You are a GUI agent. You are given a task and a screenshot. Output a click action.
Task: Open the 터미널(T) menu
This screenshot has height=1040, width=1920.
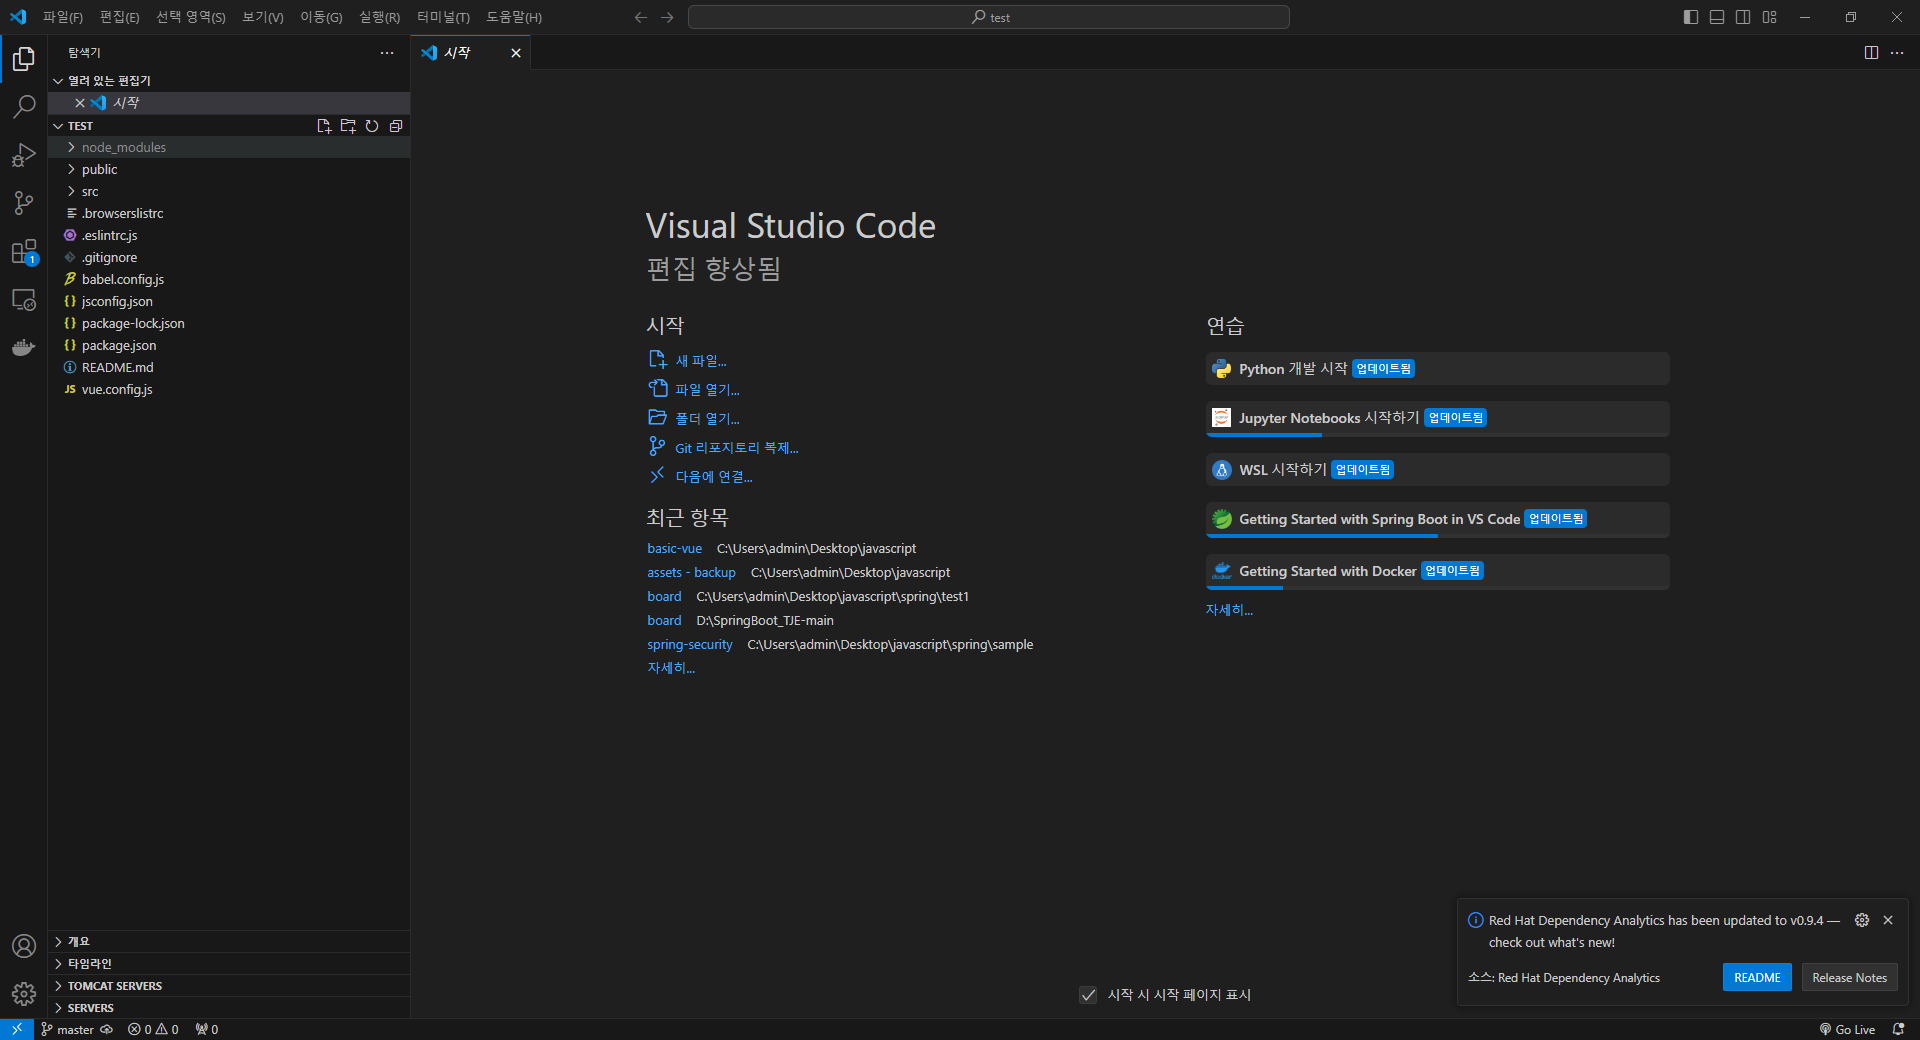tap(443, 17)
